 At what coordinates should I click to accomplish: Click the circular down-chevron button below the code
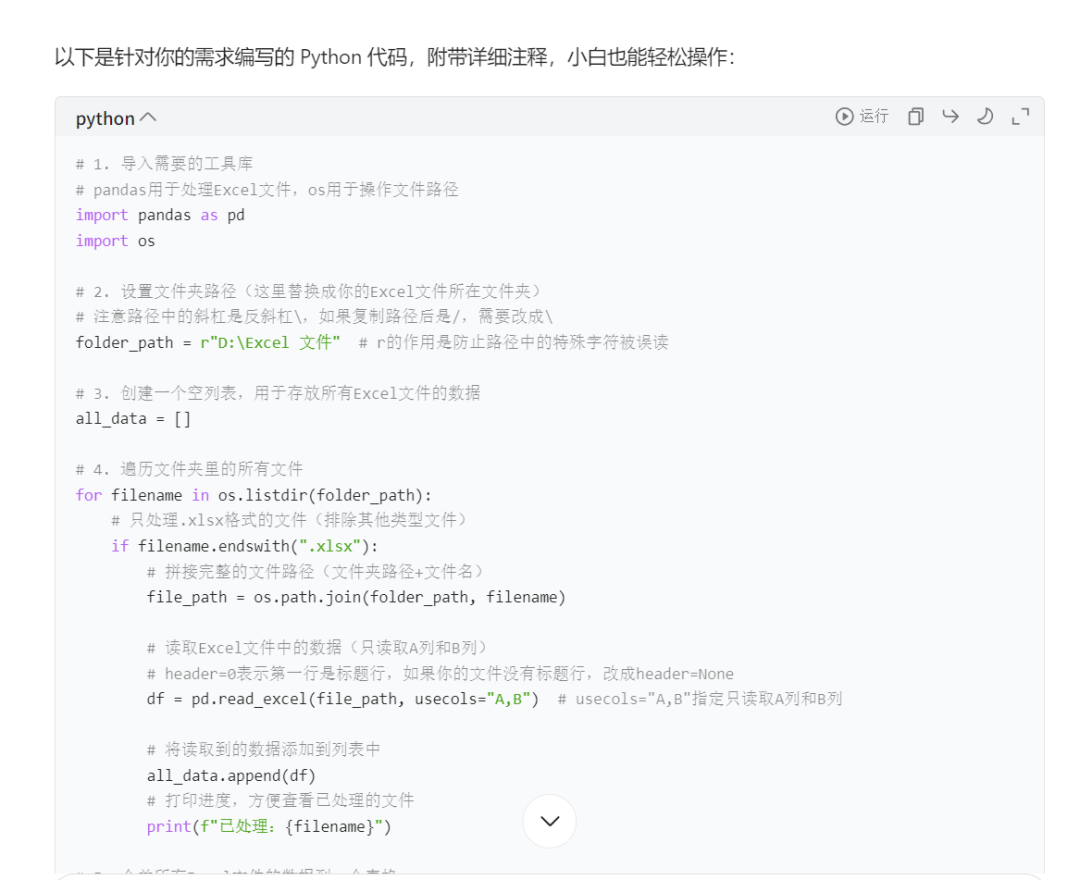pos(548,820)
